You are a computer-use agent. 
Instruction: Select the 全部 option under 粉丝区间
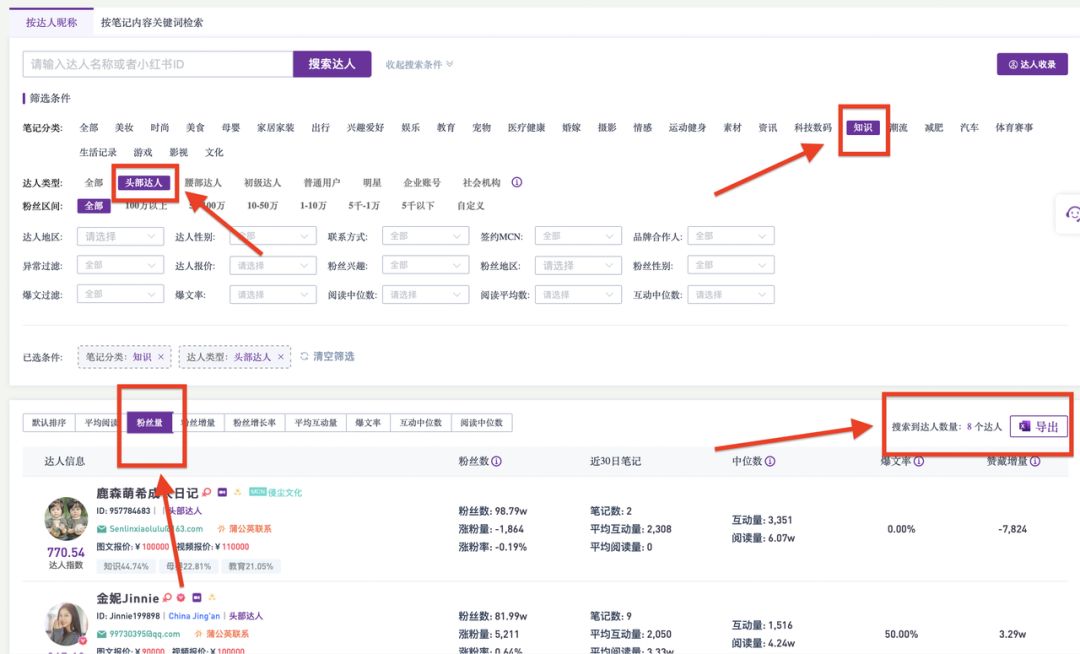95,205
